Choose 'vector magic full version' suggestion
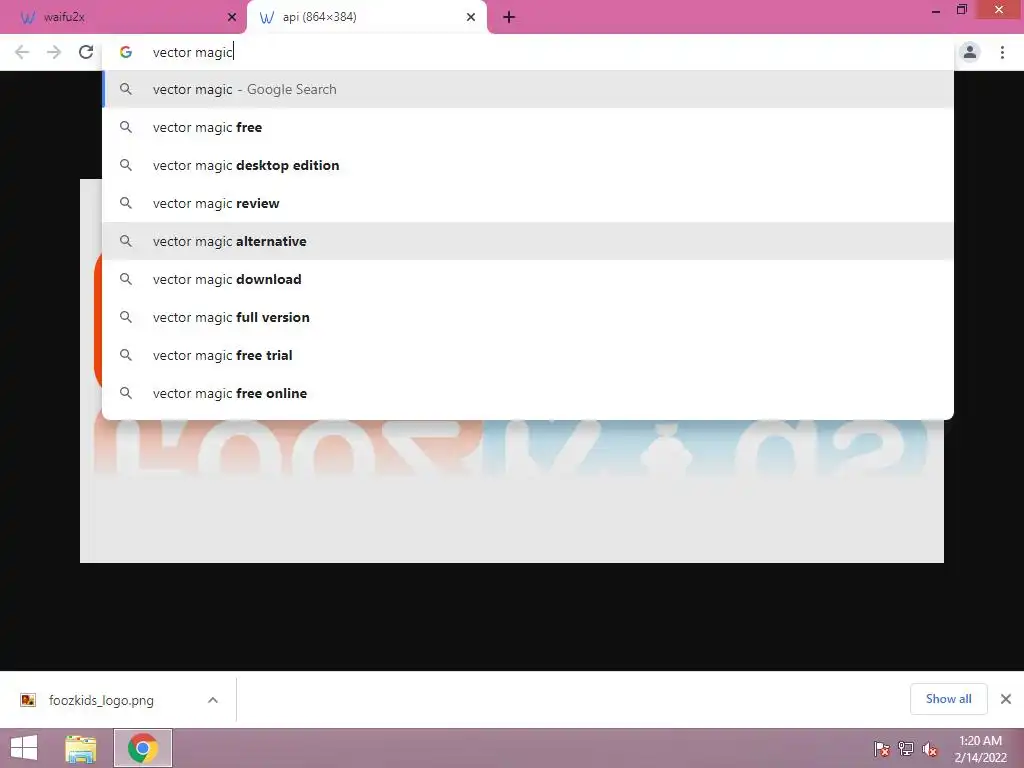The height and width of the screenshot is (768, 1024). tap(528, 317)
